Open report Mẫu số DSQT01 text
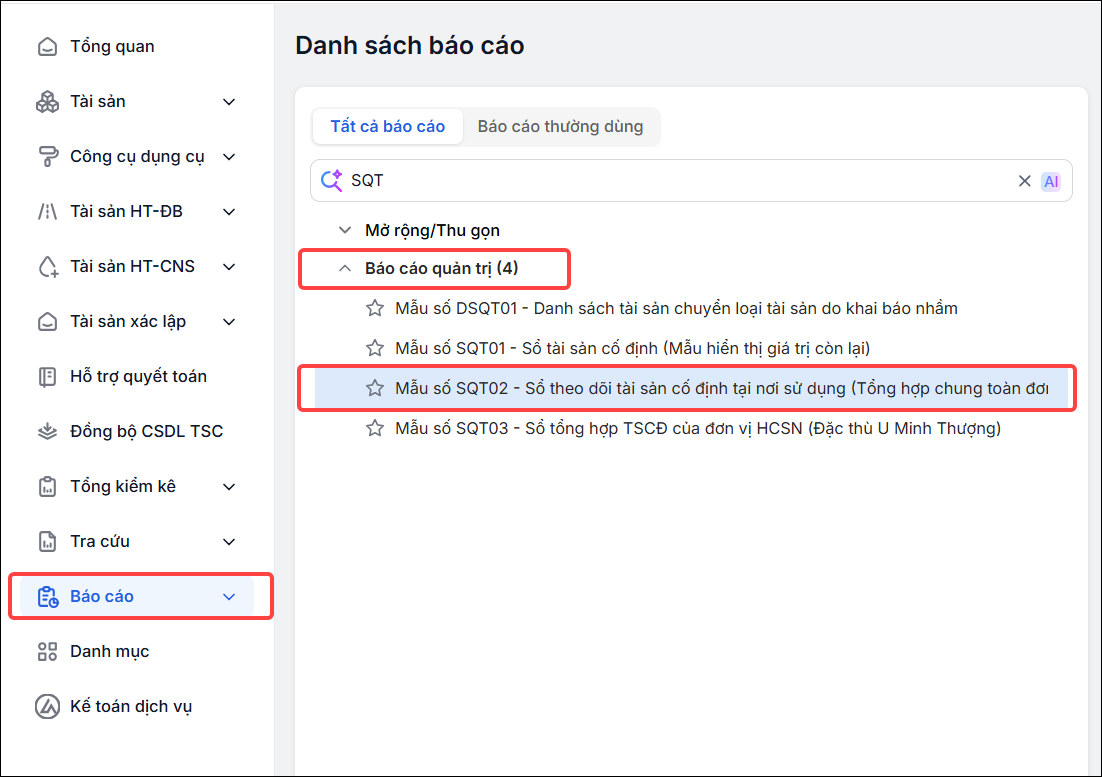The width and height of the screenshot is (1102, 777). [676, 308]
